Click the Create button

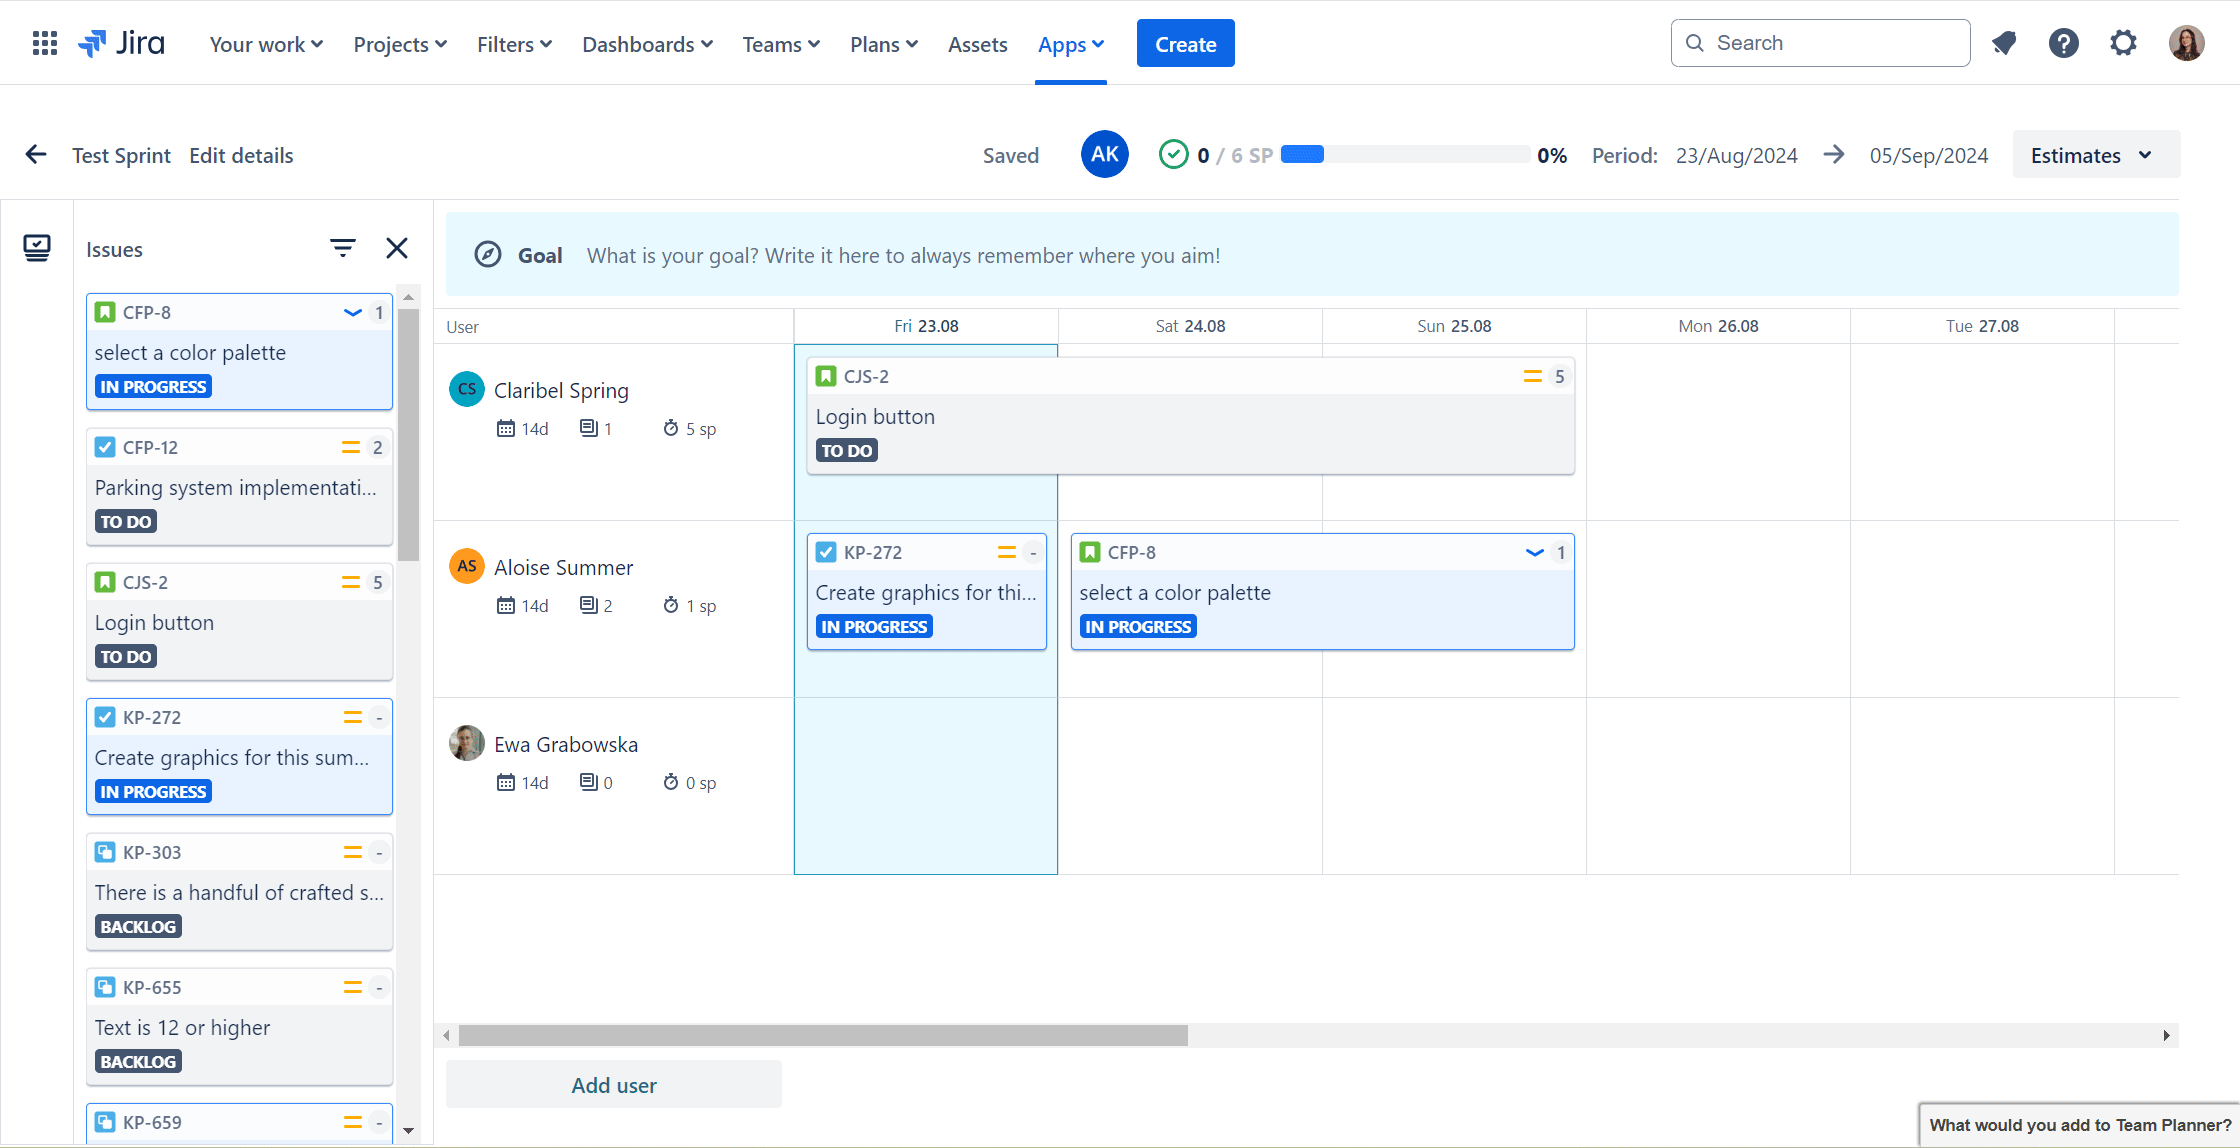tap(1186, 44)
